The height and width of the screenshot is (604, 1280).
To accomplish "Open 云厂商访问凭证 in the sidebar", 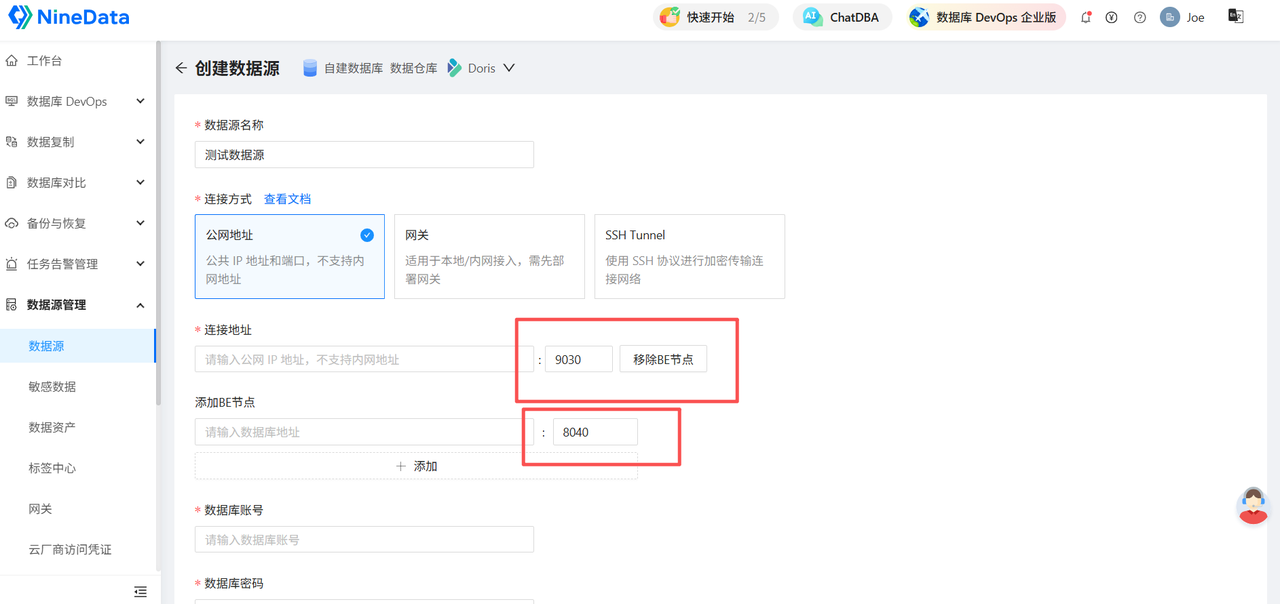I will (70, 549).
